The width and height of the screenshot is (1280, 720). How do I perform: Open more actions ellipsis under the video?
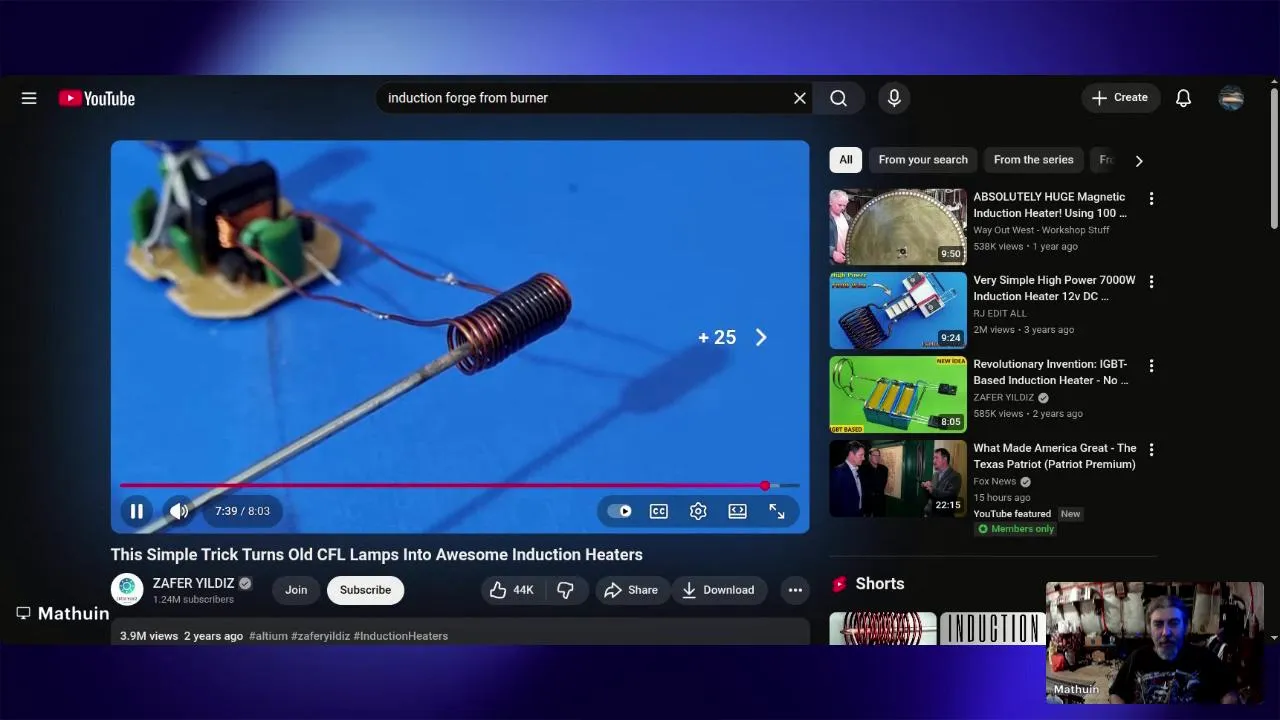(795, 590)
